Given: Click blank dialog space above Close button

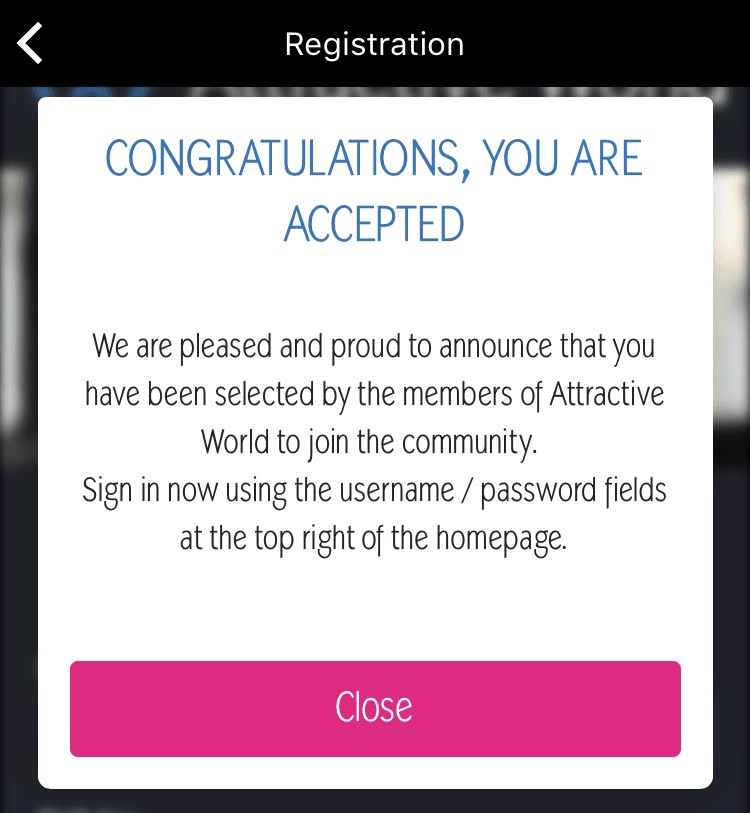Looking at the screenshot, I should tap(374, 612).
